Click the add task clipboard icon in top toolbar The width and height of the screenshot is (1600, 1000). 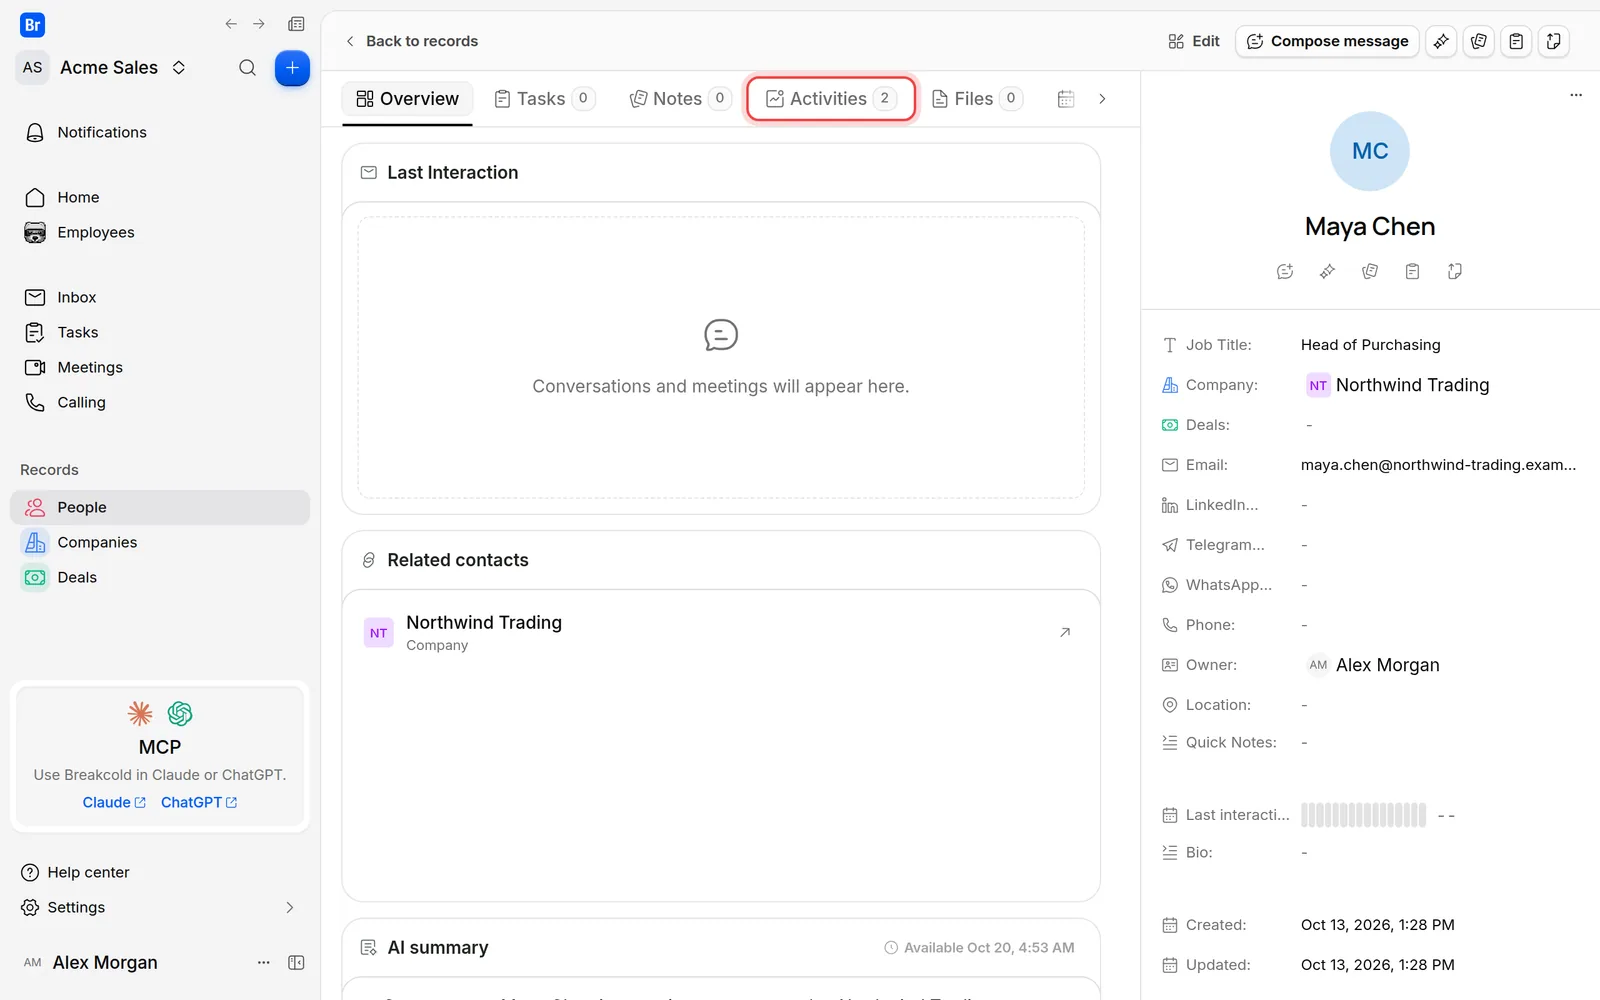tap(1516, 41)
